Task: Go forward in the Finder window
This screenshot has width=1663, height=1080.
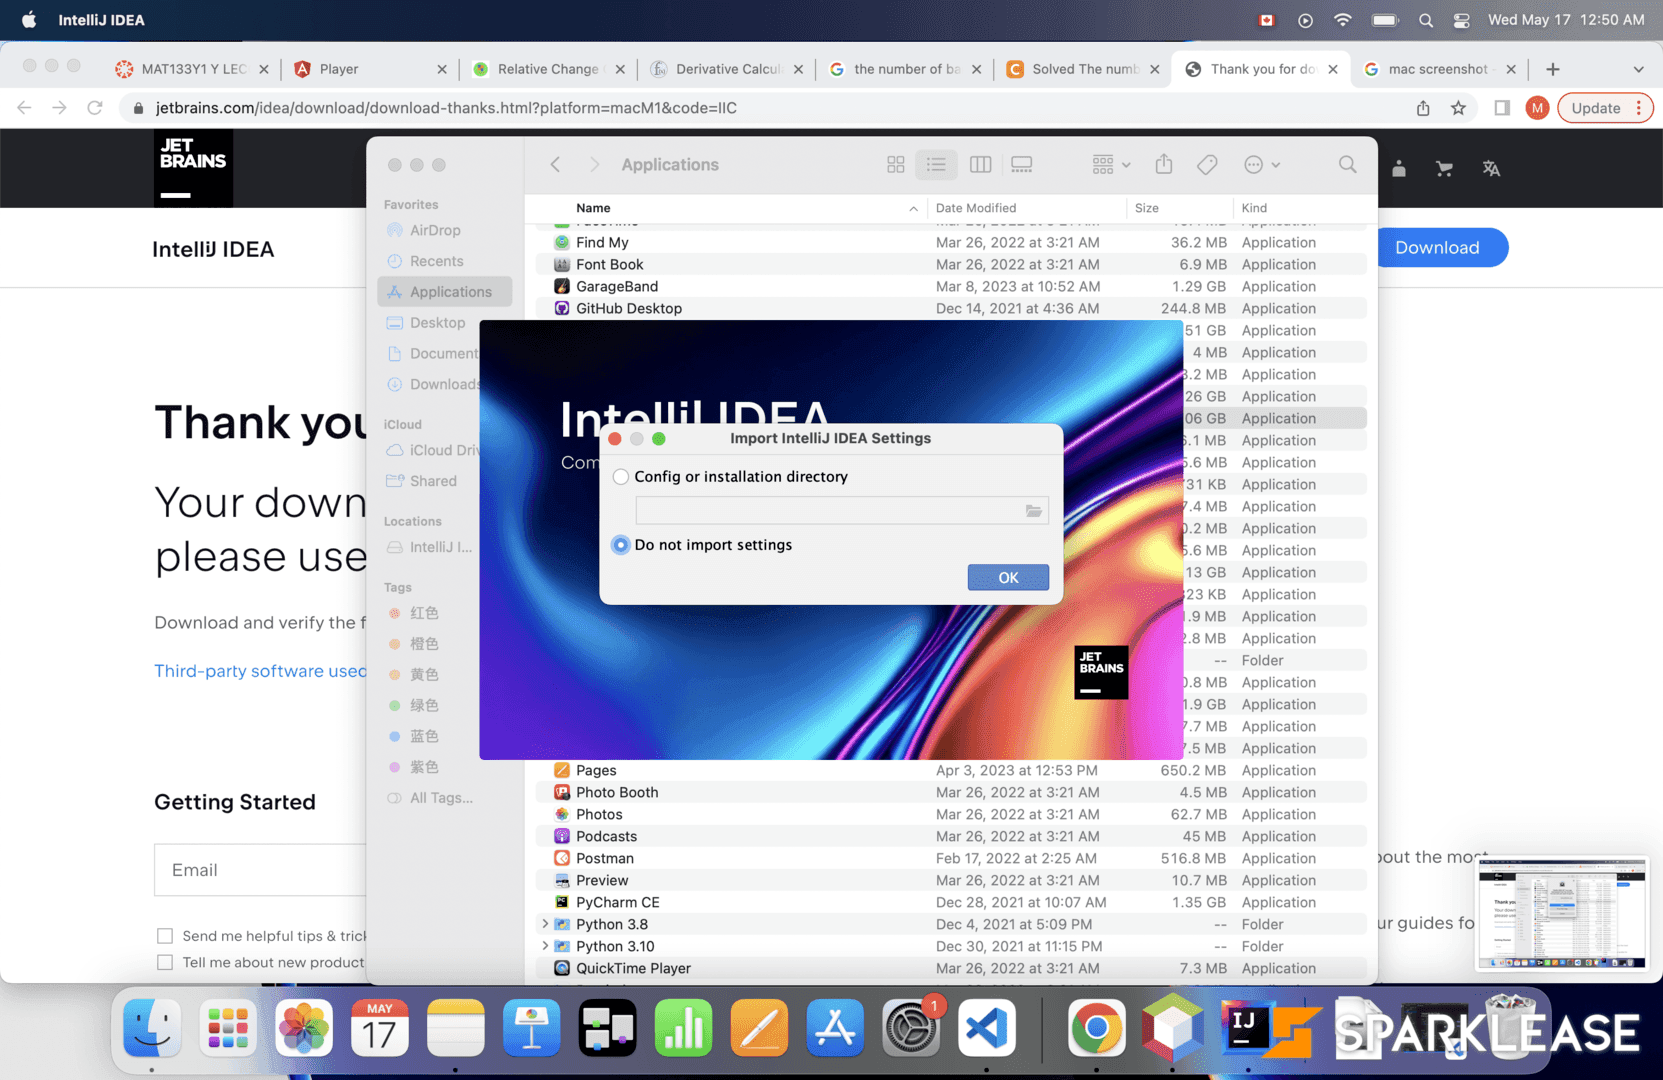Action: (x=594, y=165)
